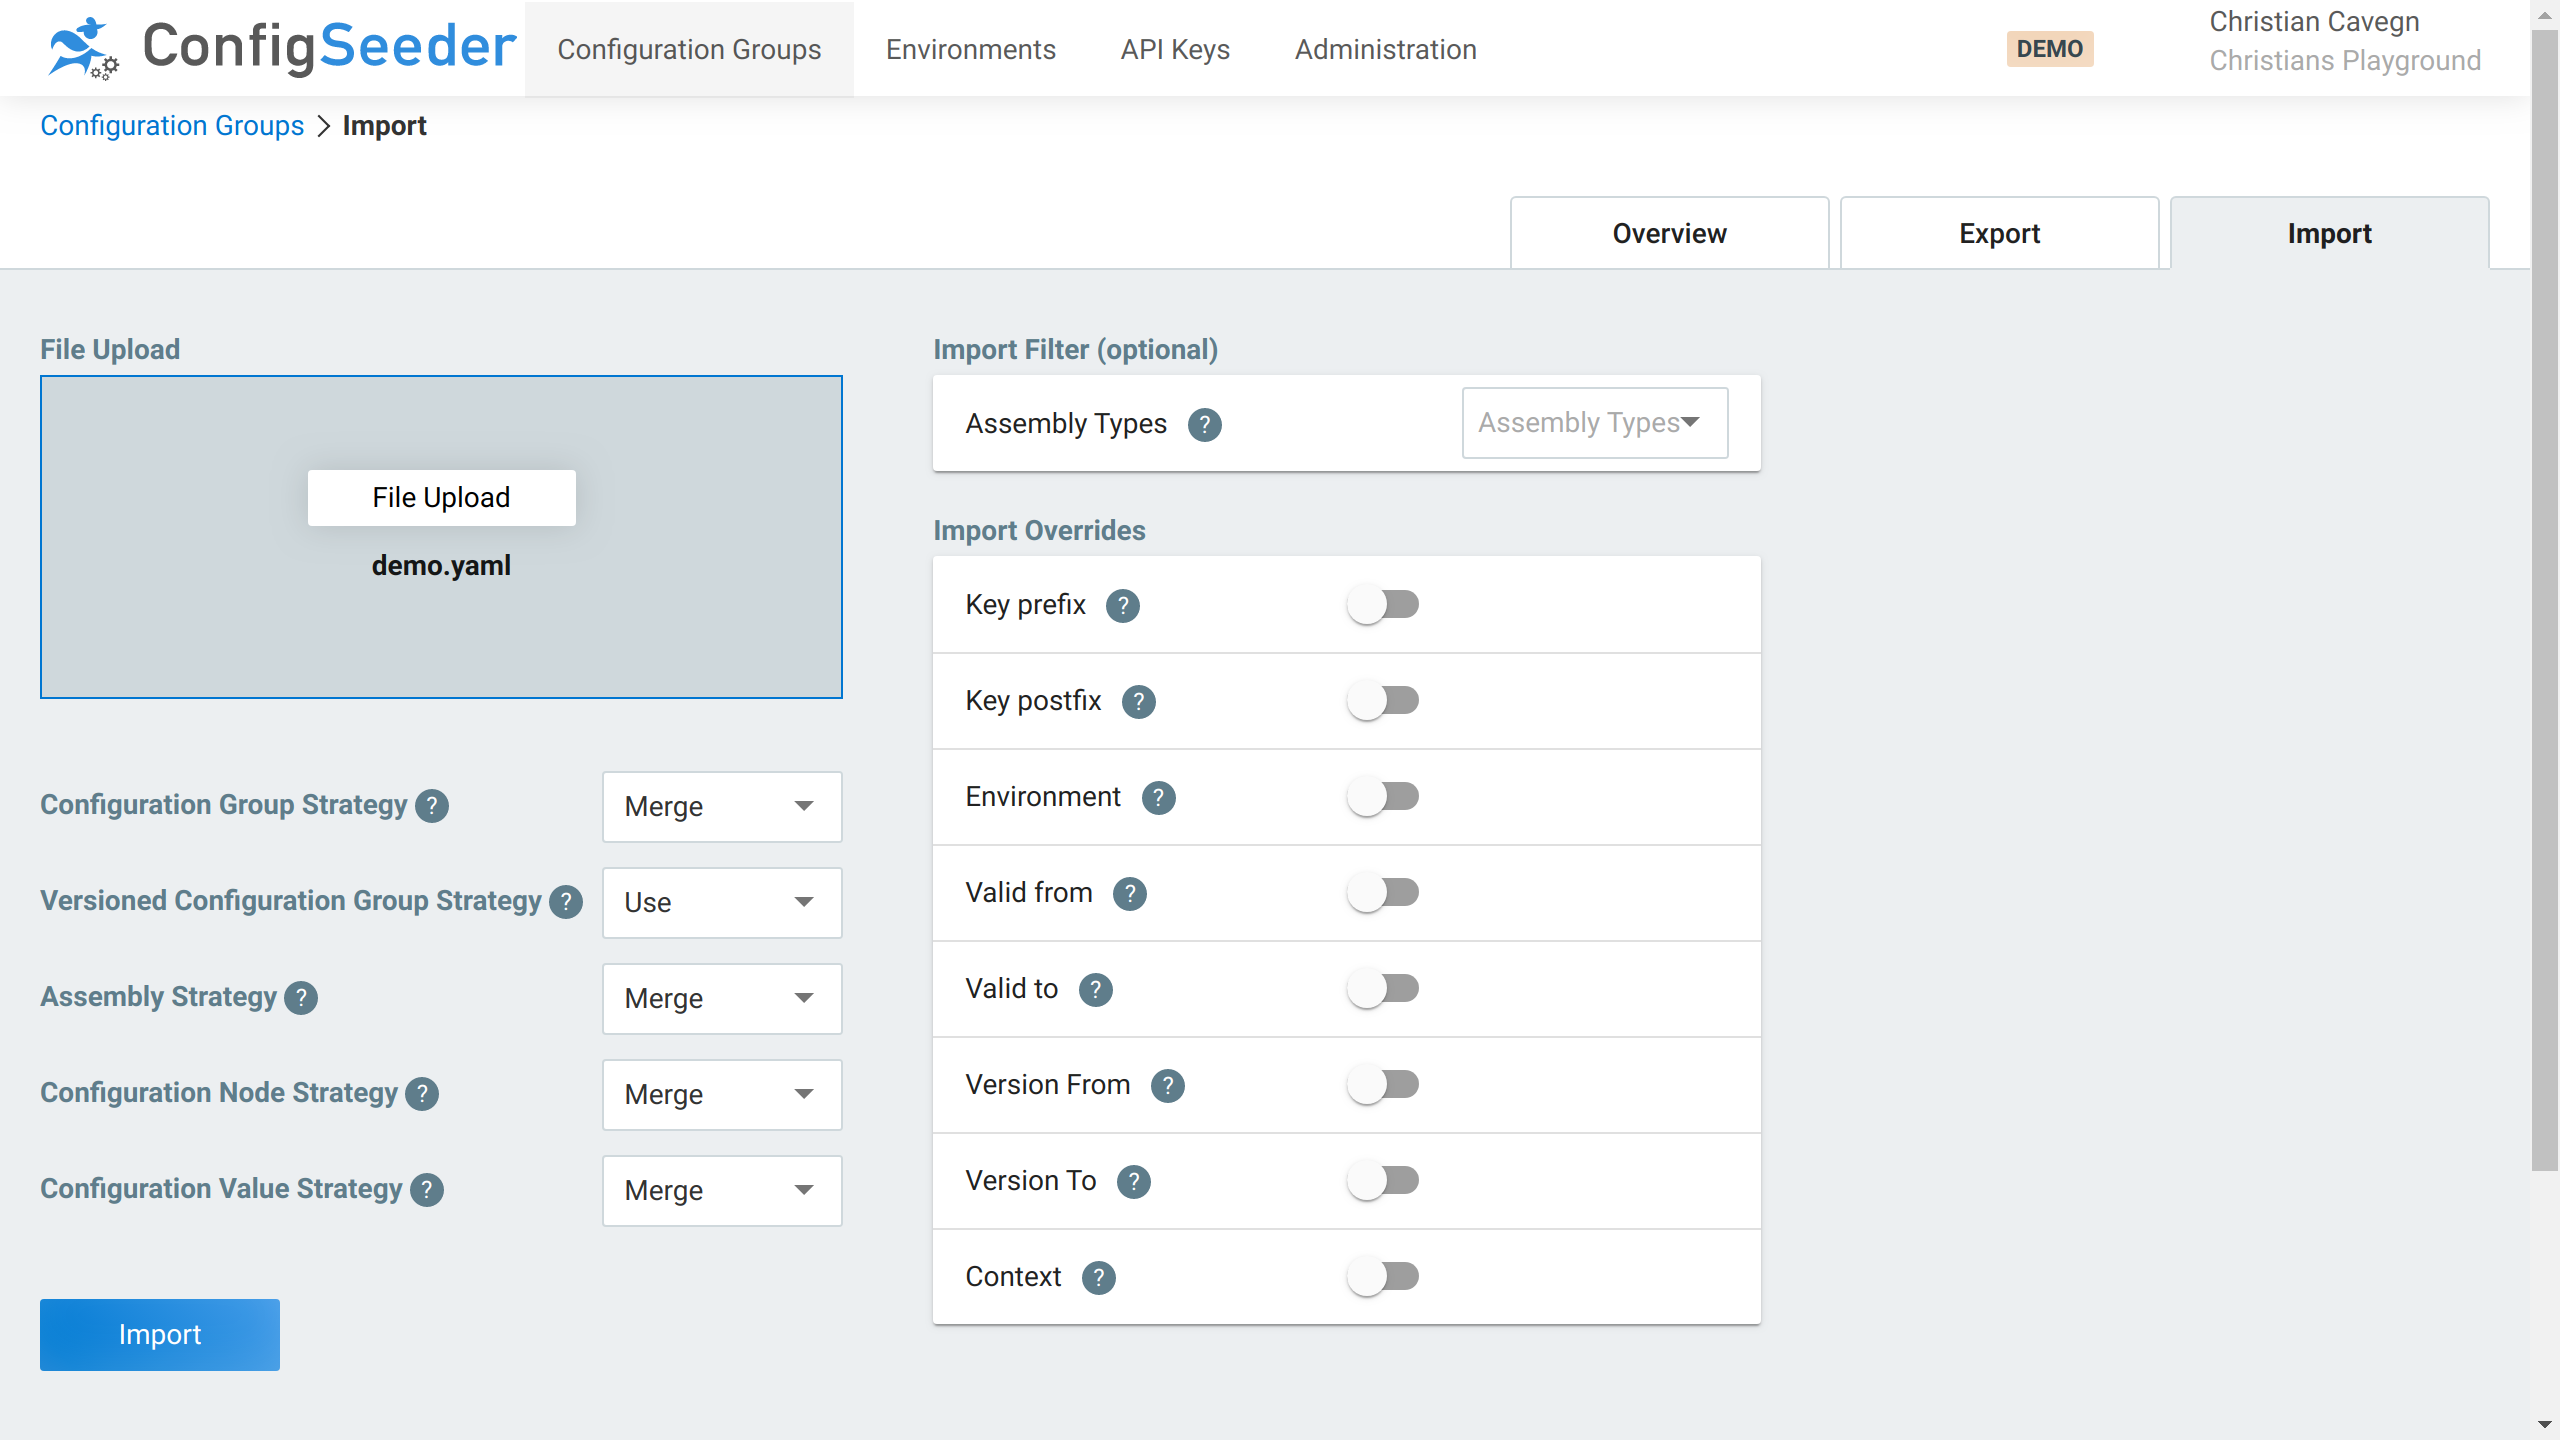Image resolution: width=2560 pixels, height=1440 pixels.
Task: Open the Versioned Configuration Group Strategy dropdown
Action: 721,903
